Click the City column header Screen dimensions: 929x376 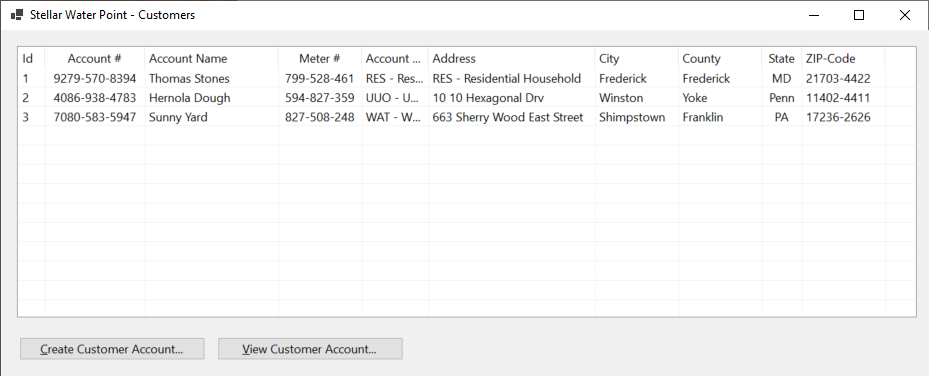(637, 59)
